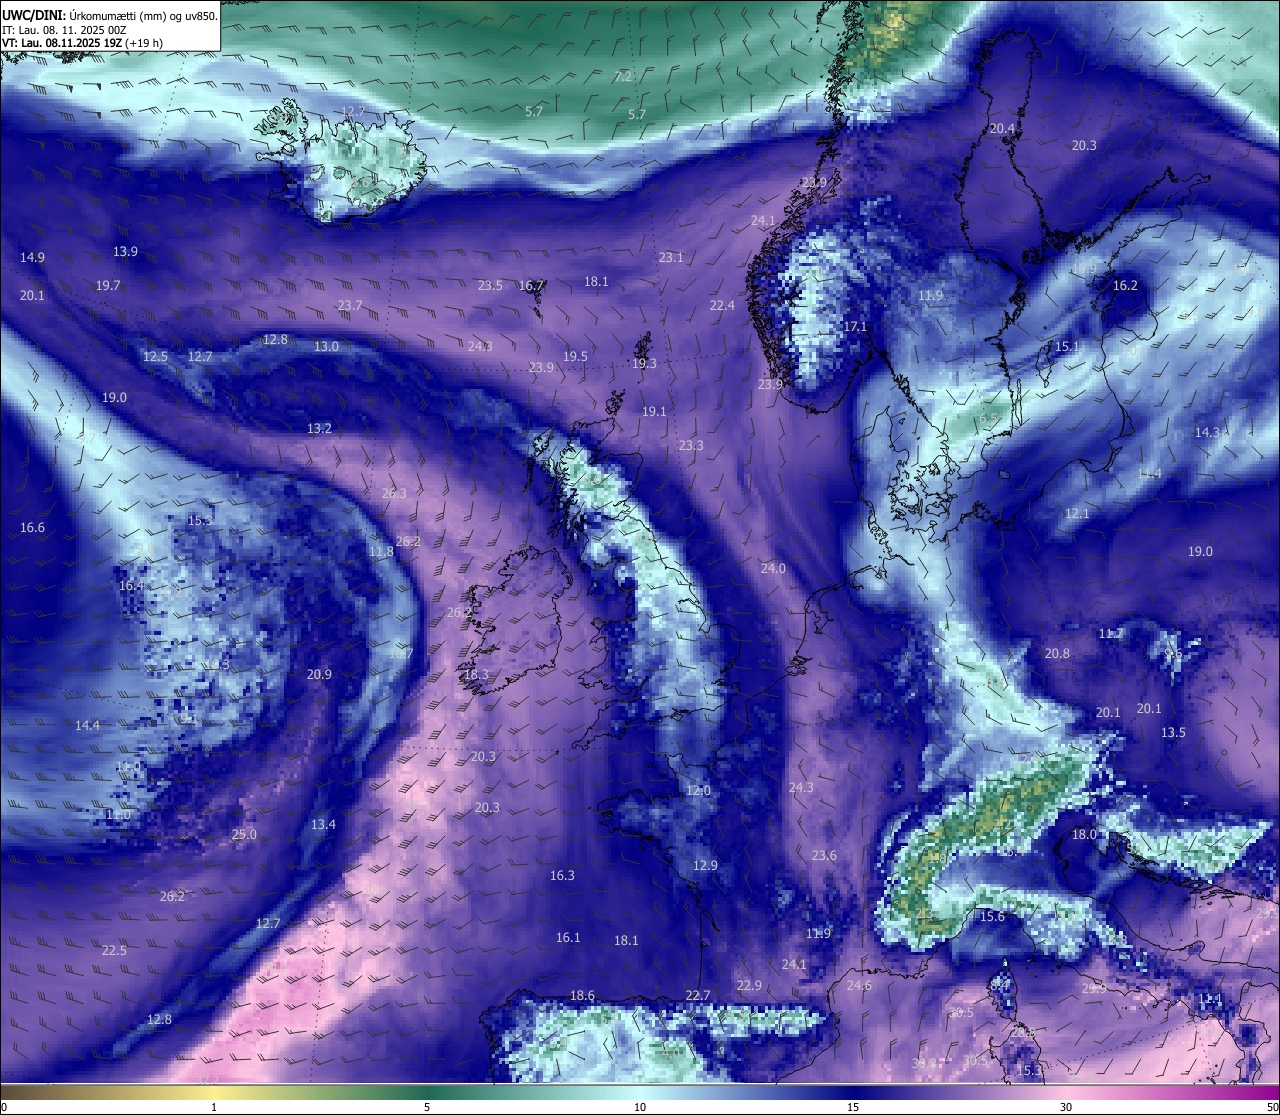
Task: Click the 15 tick on the color scale
Action: point(853,1107)
